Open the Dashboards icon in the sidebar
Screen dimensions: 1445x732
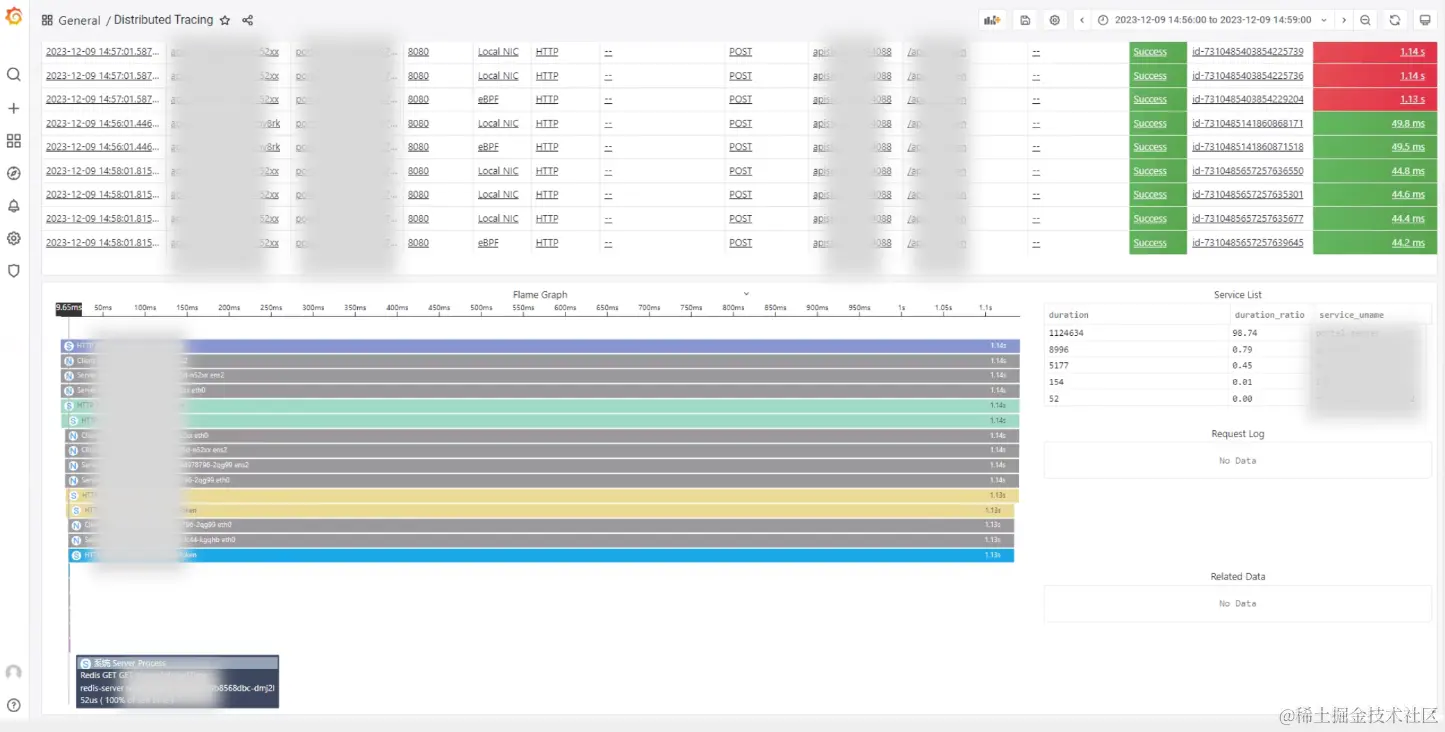point(14,140)
